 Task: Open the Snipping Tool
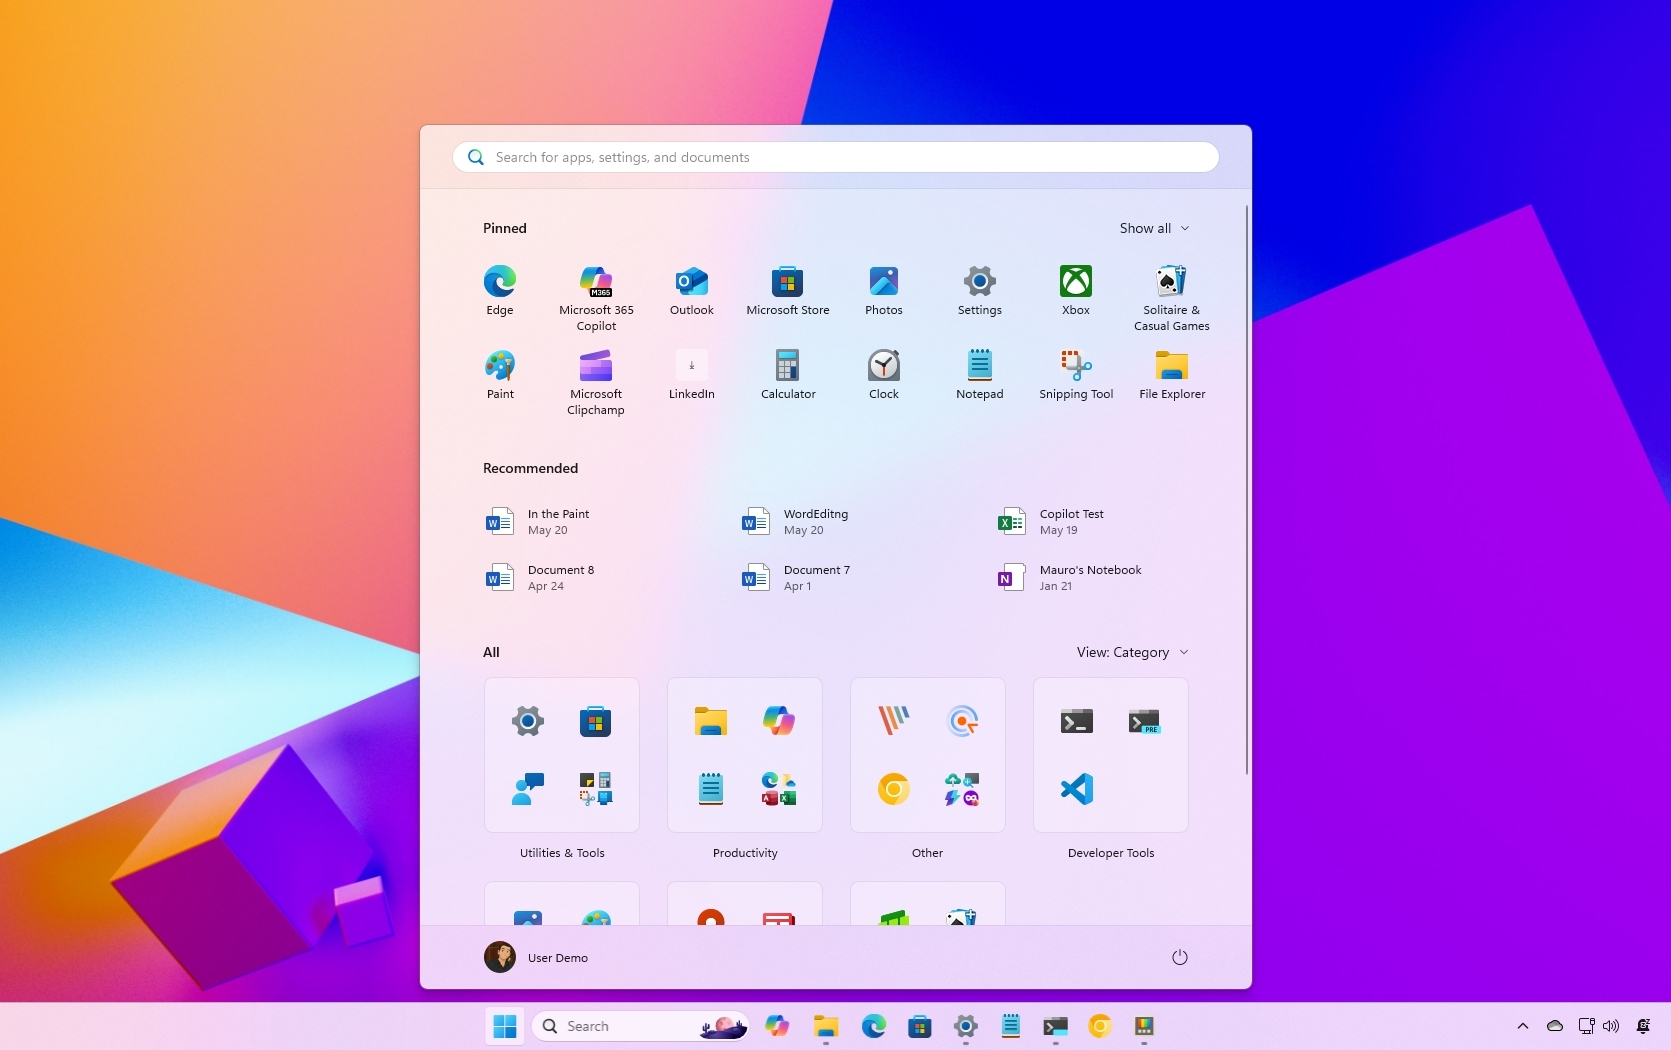click(1075, 367)
